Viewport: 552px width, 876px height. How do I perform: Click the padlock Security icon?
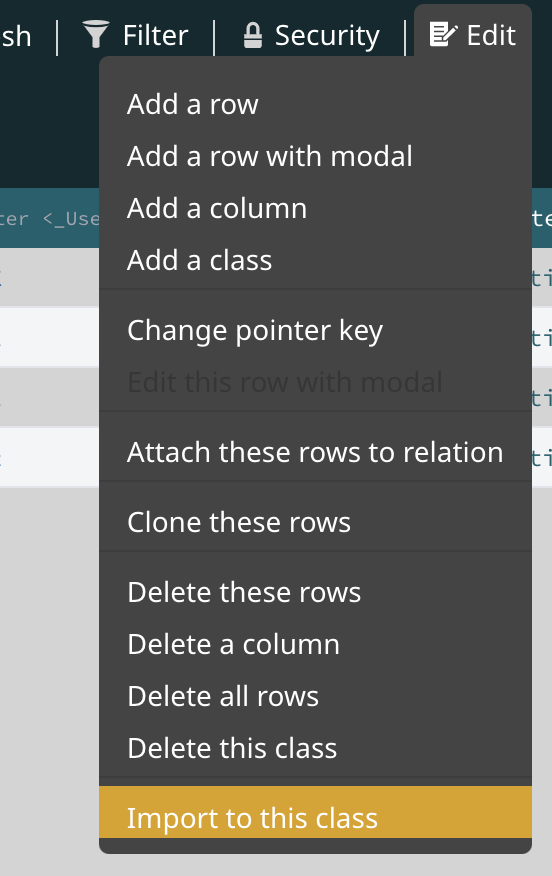pyautogui.click(x=253, y=35)
